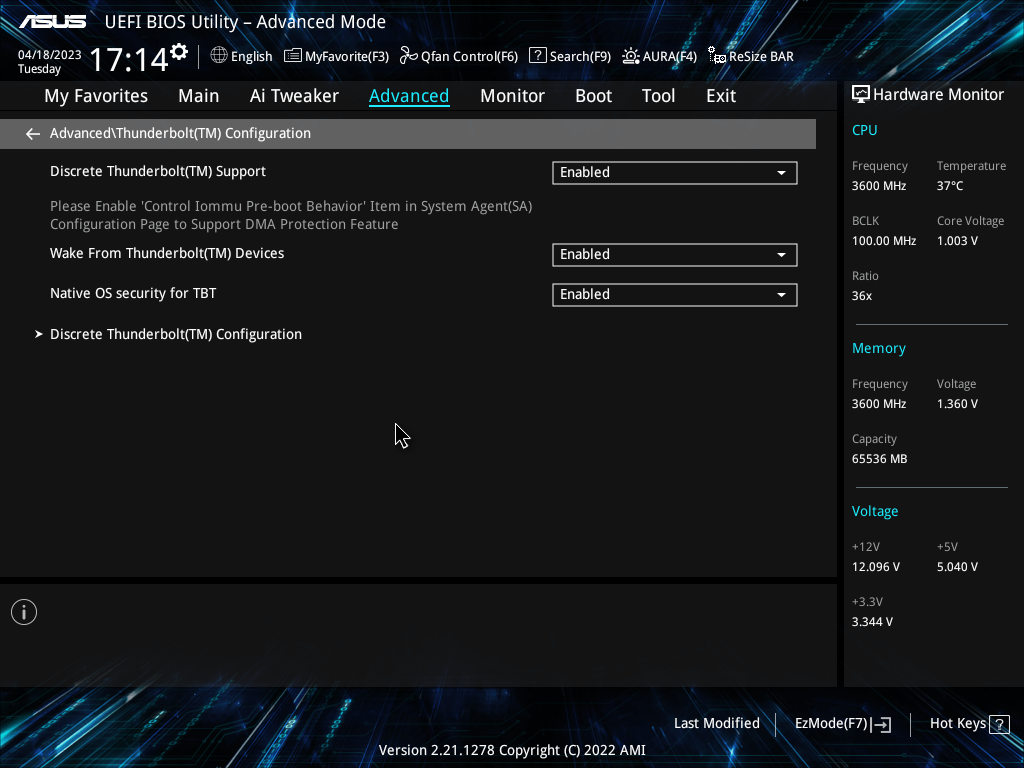Click Native OS security for TBT label
Viewport: 1024px width, 768px height.
tap(133, 294)
